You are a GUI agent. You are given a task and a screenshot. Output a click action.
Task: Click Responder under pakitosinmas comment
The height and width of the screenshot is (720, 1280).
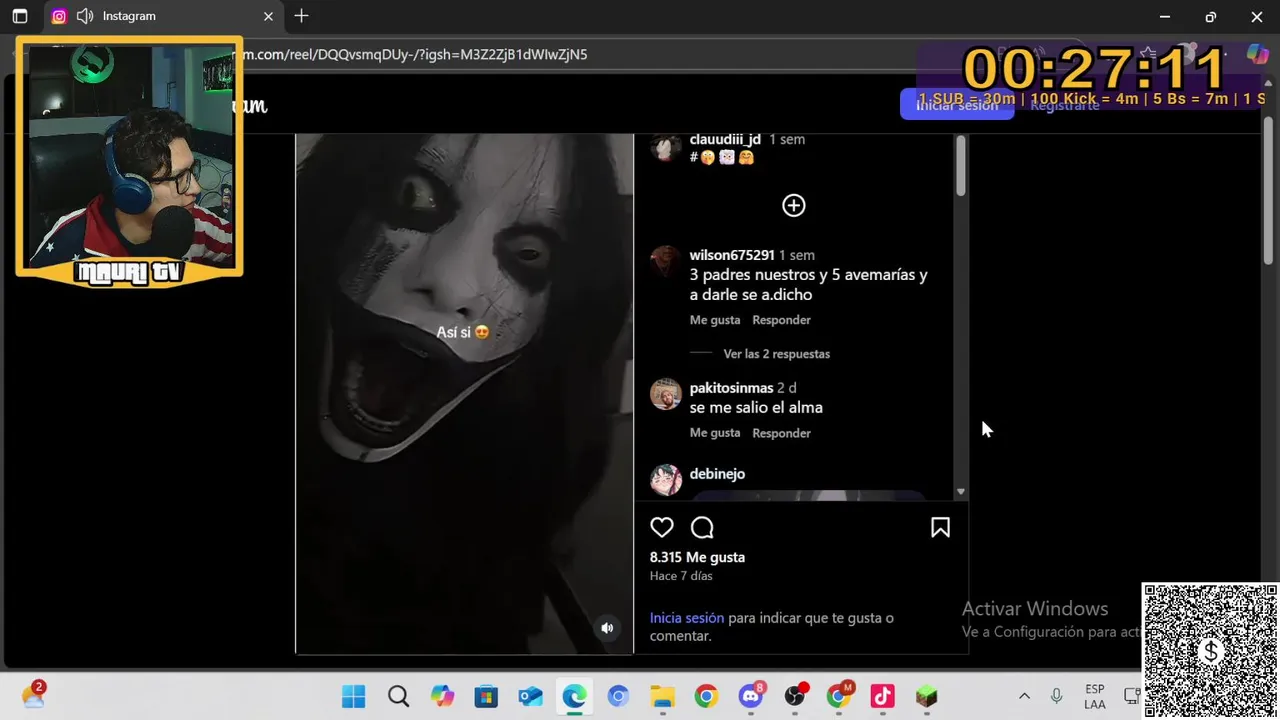tap(781, 433)
